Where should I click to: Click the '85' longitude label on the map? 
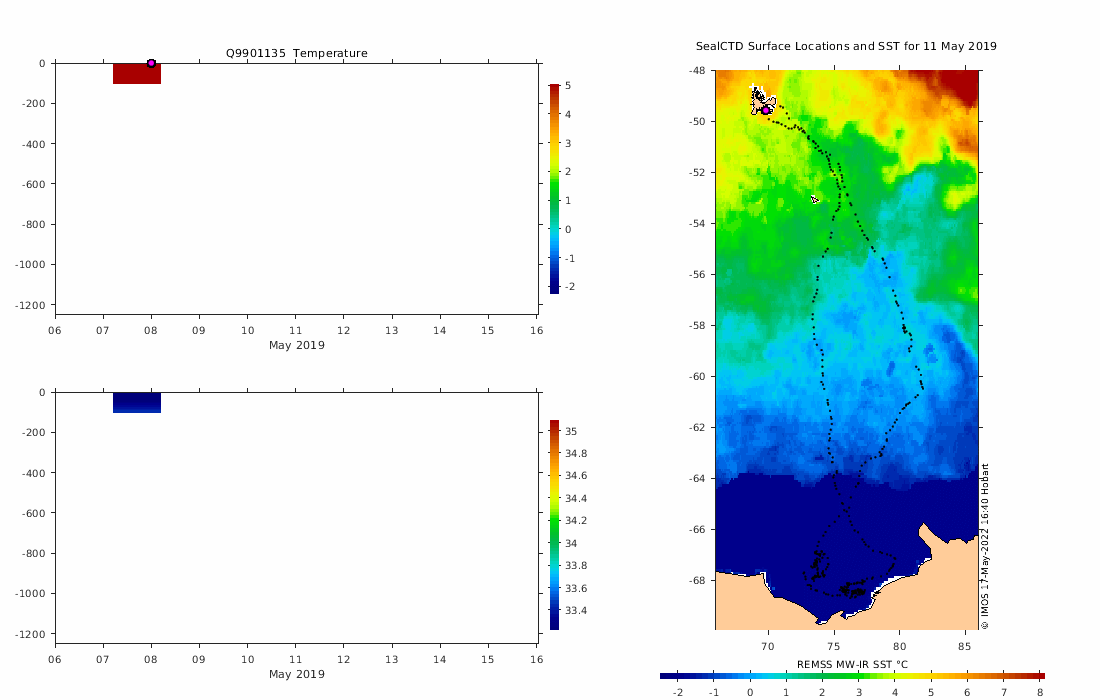point(965,647)
